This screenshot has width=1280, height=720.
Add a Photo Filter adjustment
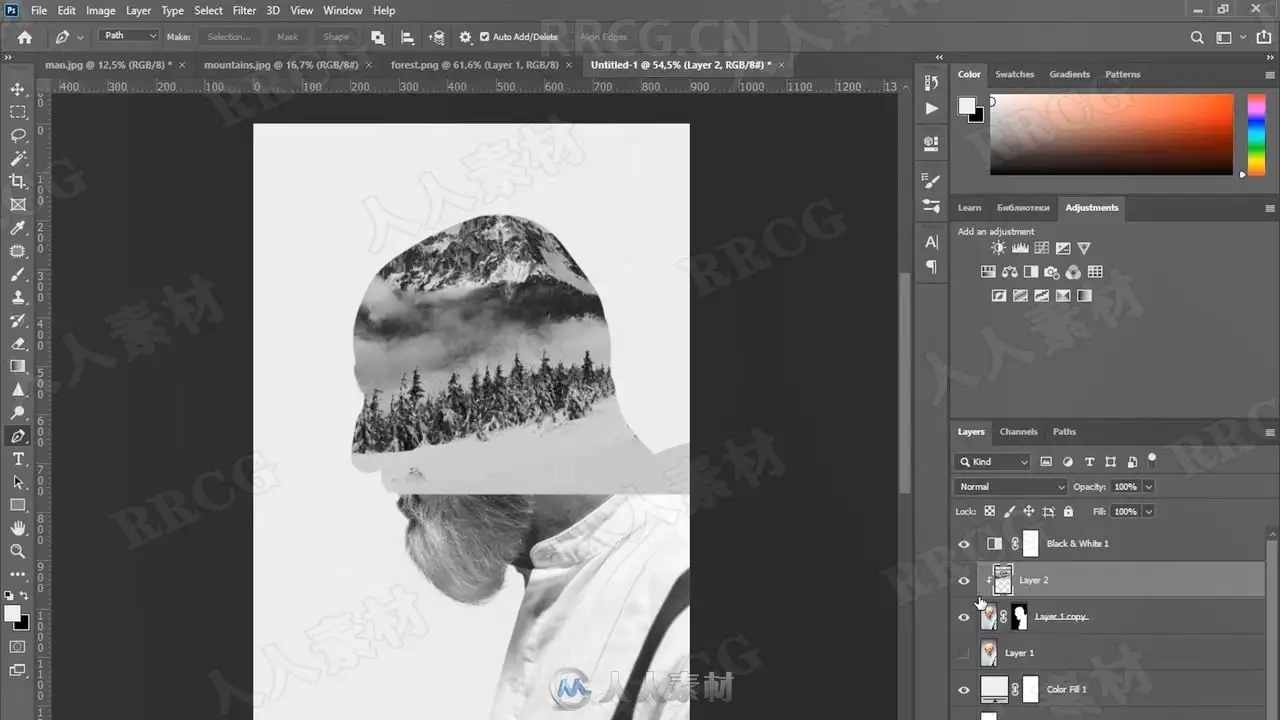point(1052,272)
